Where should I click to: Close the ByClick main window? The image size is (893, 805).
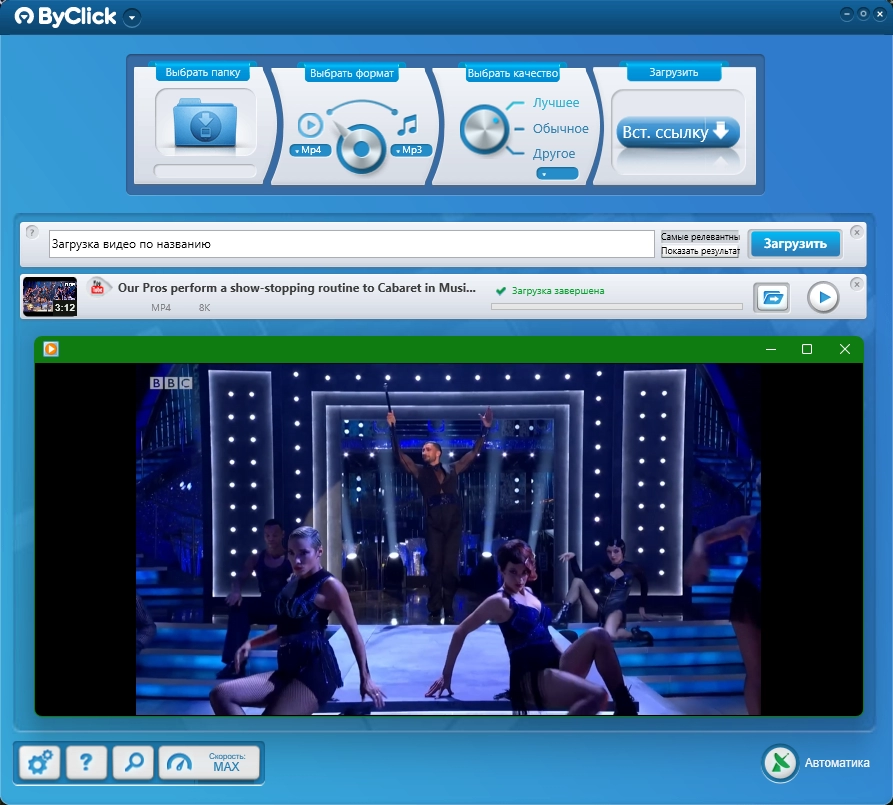pyautogui.click(x=880, y=14)
